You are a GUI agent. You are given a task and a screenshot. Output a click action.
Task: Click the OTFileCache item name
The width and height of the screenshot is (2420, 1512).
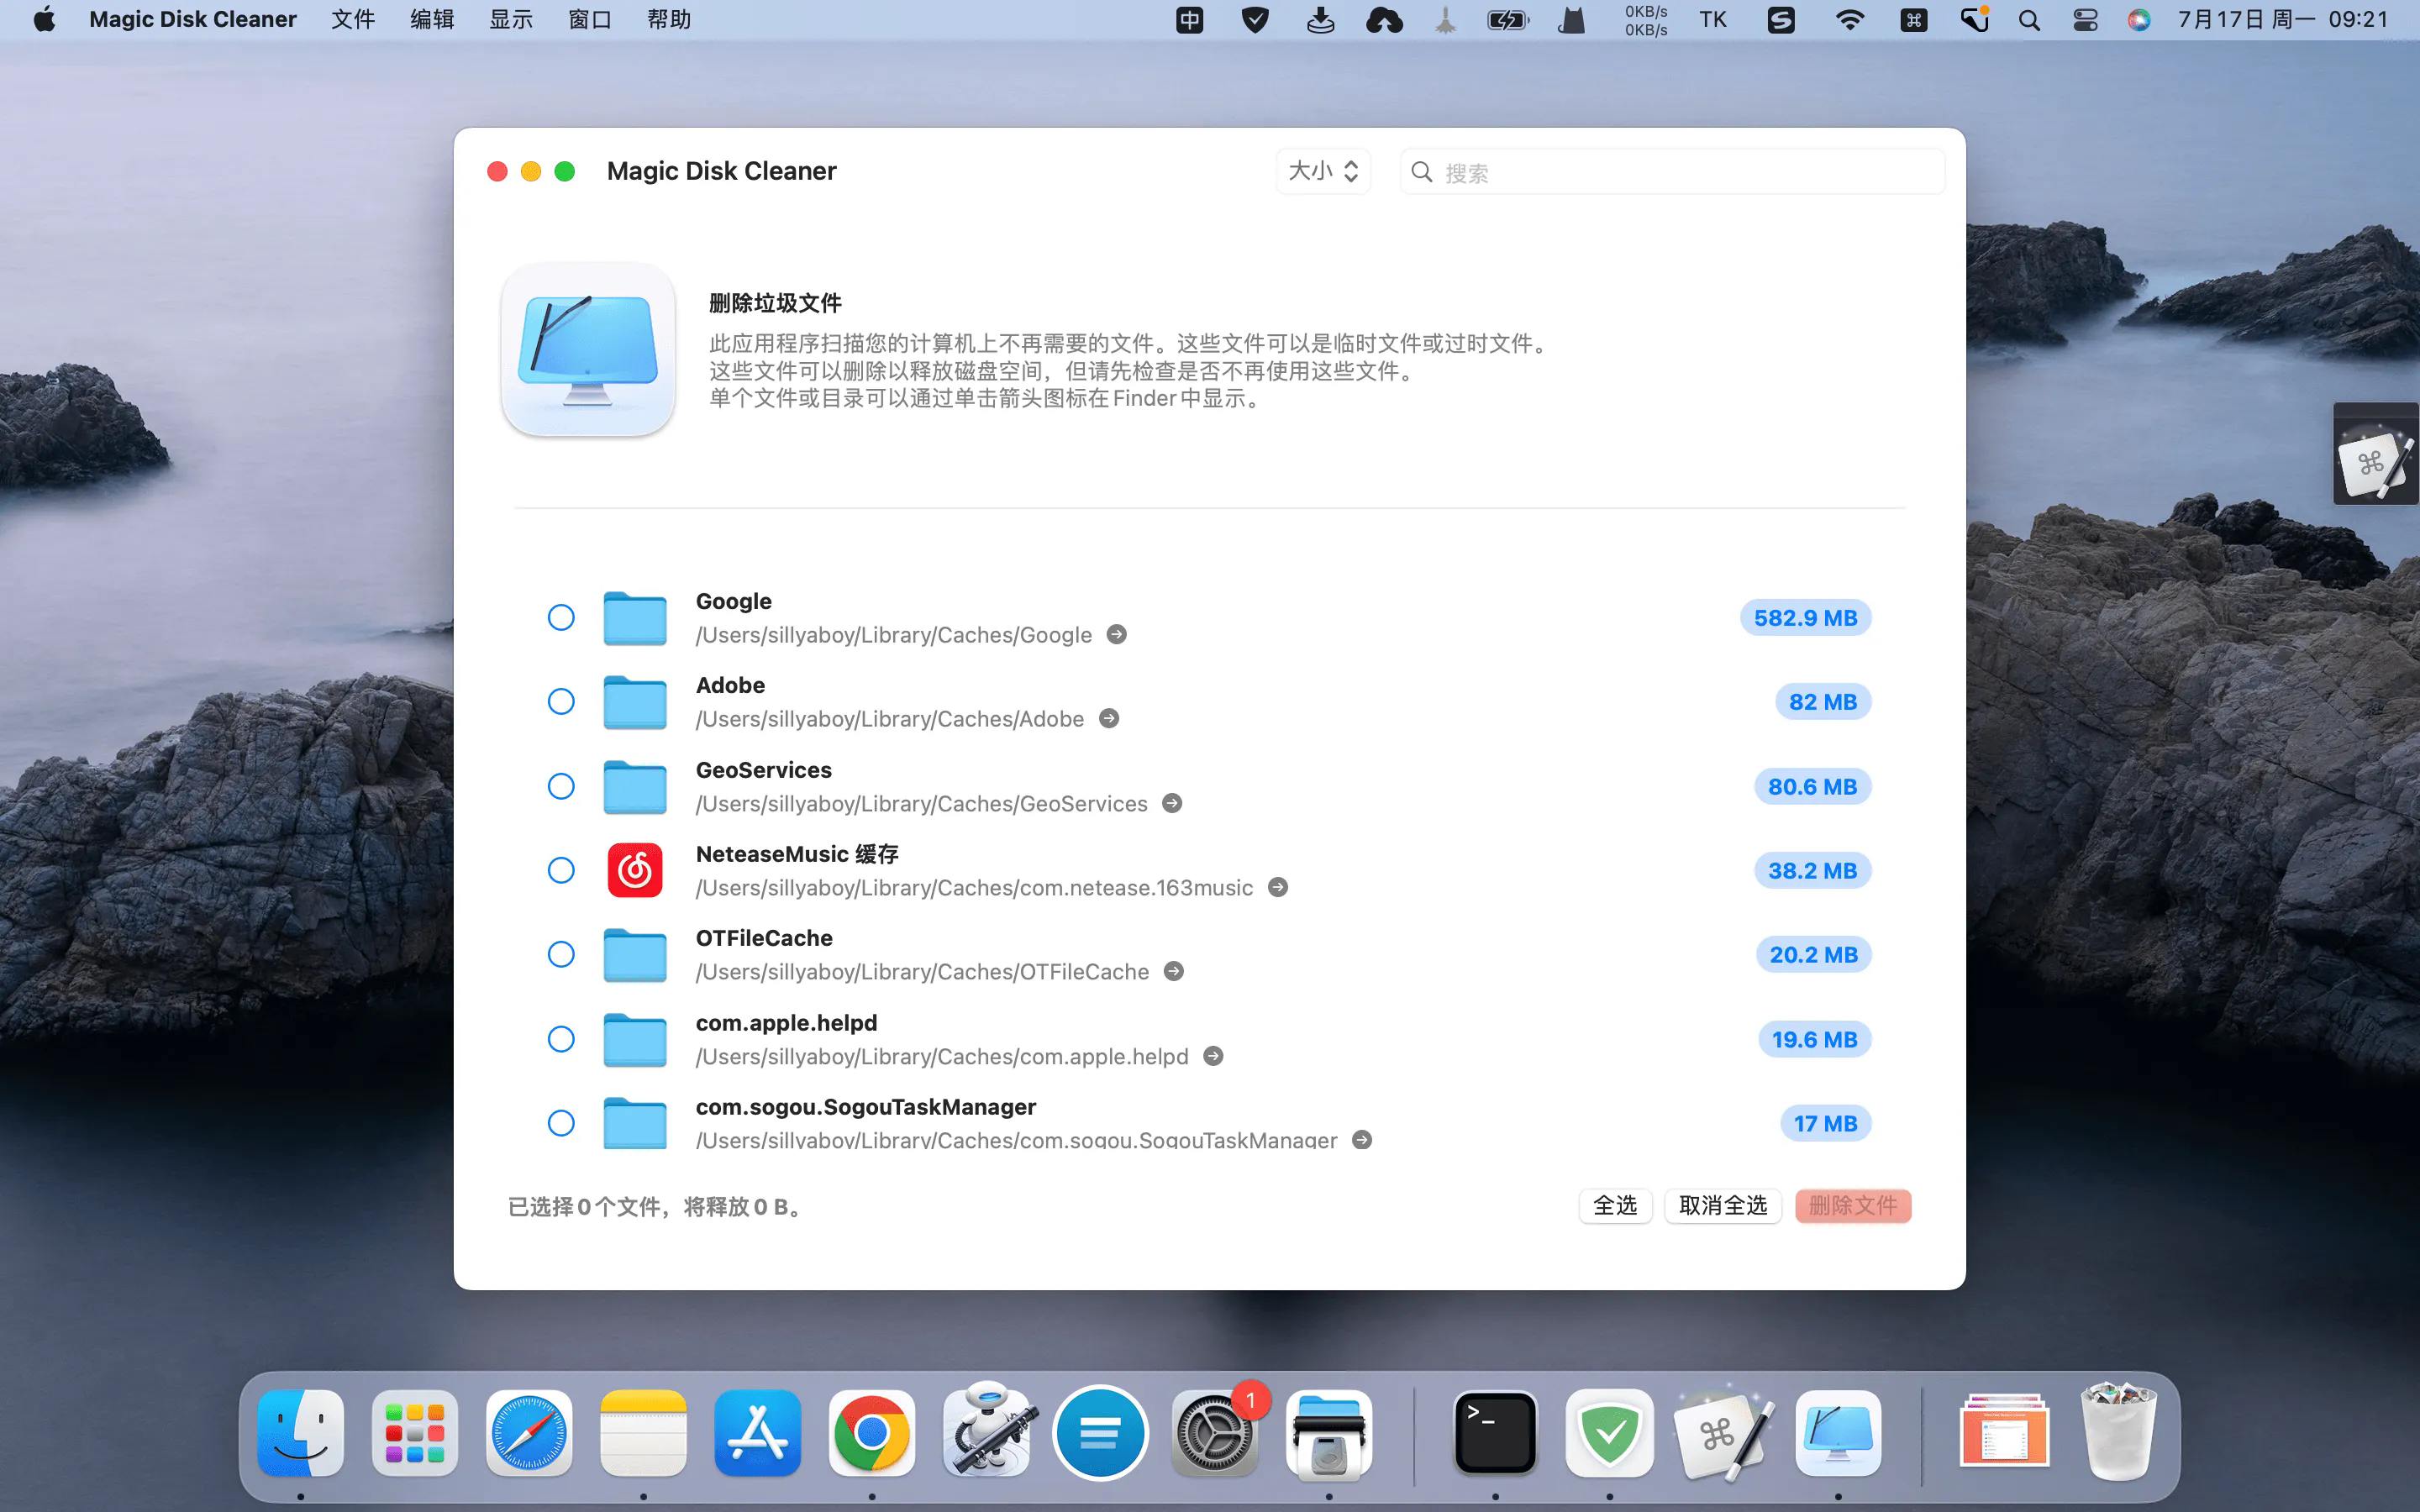764,938
